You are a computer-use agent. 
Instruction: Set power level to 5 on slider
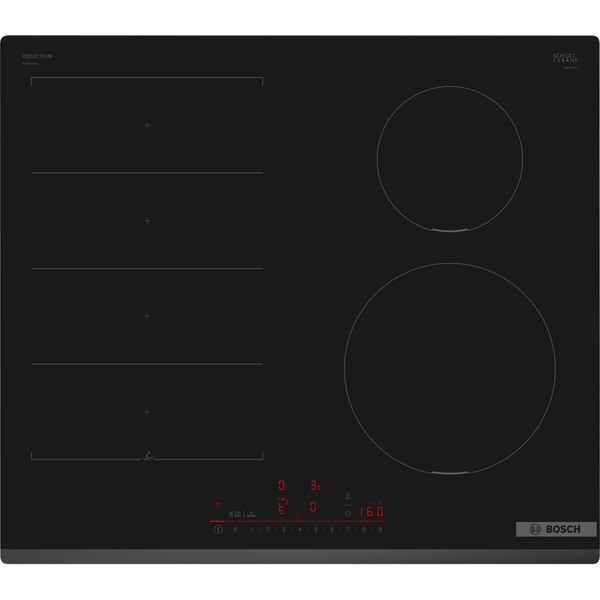(x=316, y=529)
